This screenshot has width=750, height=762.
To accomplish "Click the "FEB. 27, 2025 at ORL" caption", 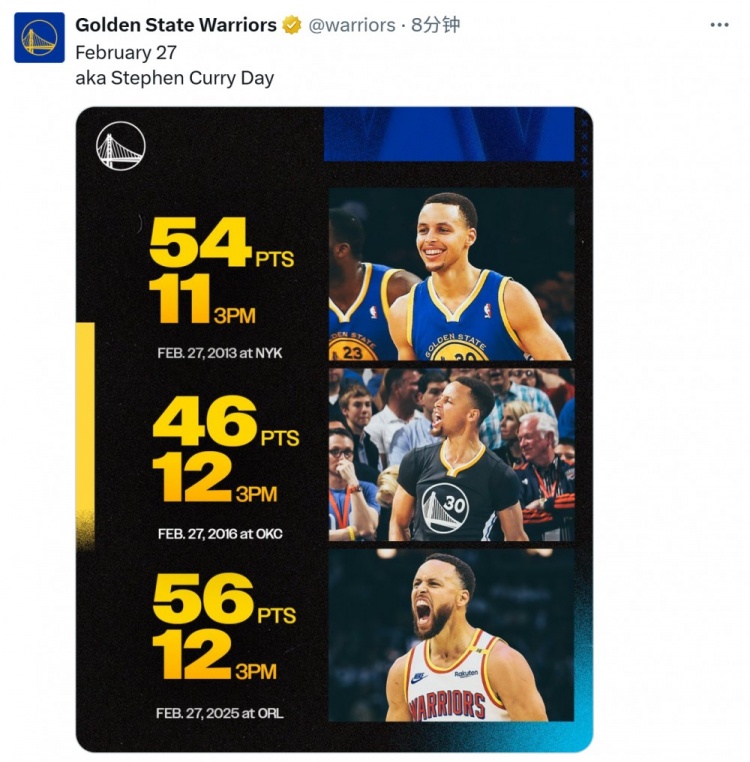I will pos(220,714).
